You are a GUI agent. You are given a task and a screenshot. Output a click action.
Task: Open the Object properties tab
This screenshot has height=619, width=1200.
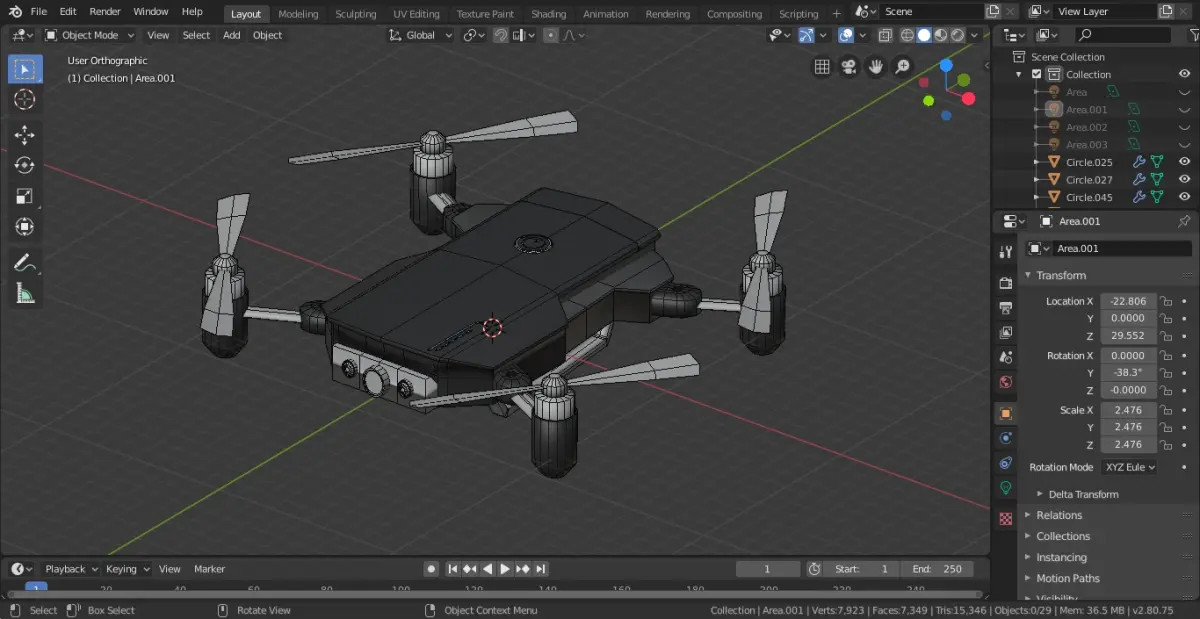pos(1006,413)
